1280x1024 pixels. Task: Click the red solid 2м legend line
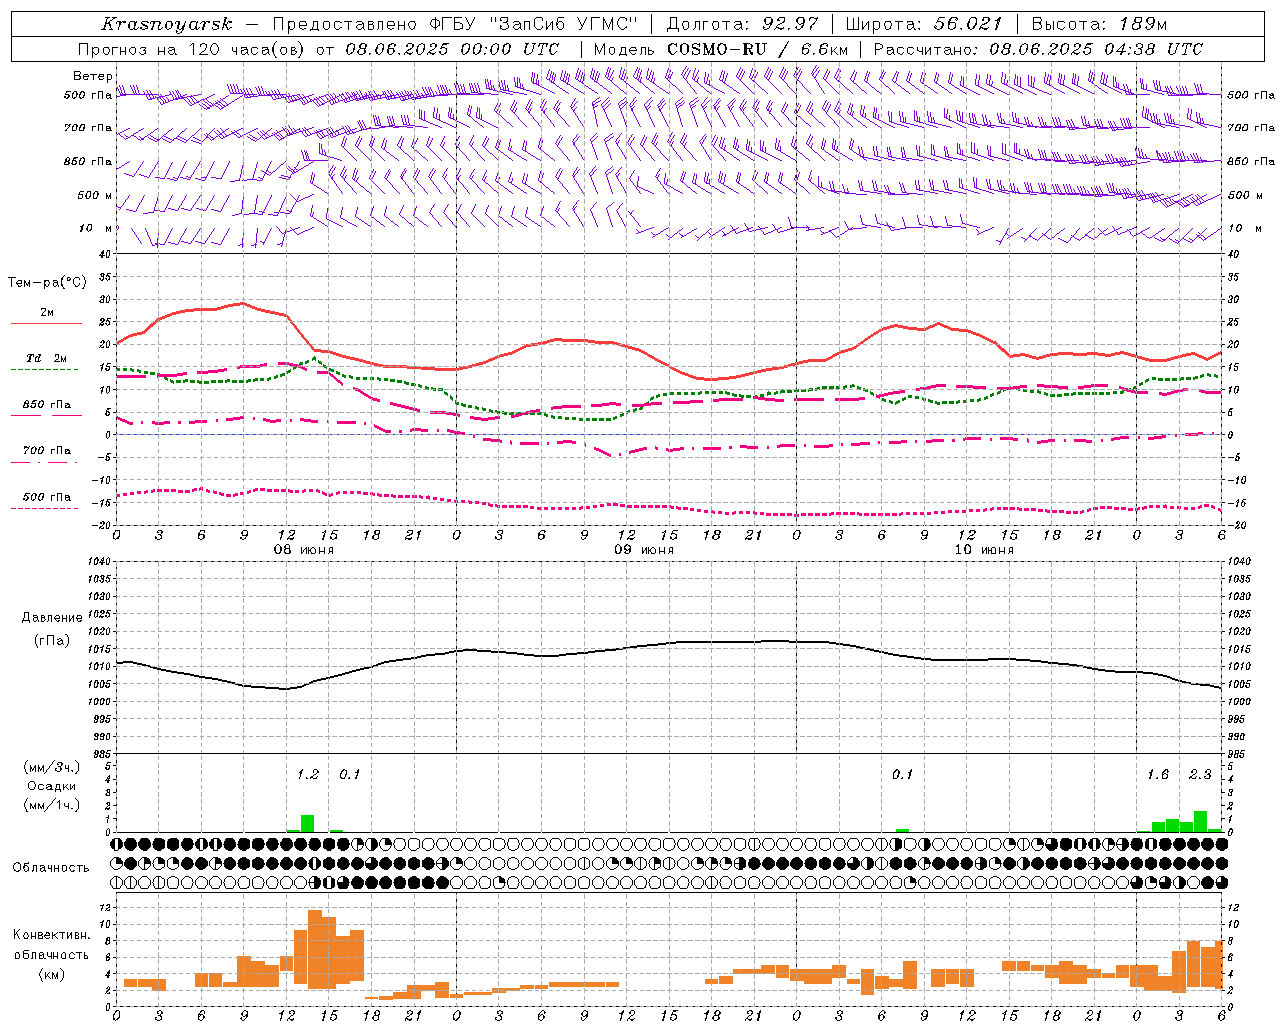(46, 323)
